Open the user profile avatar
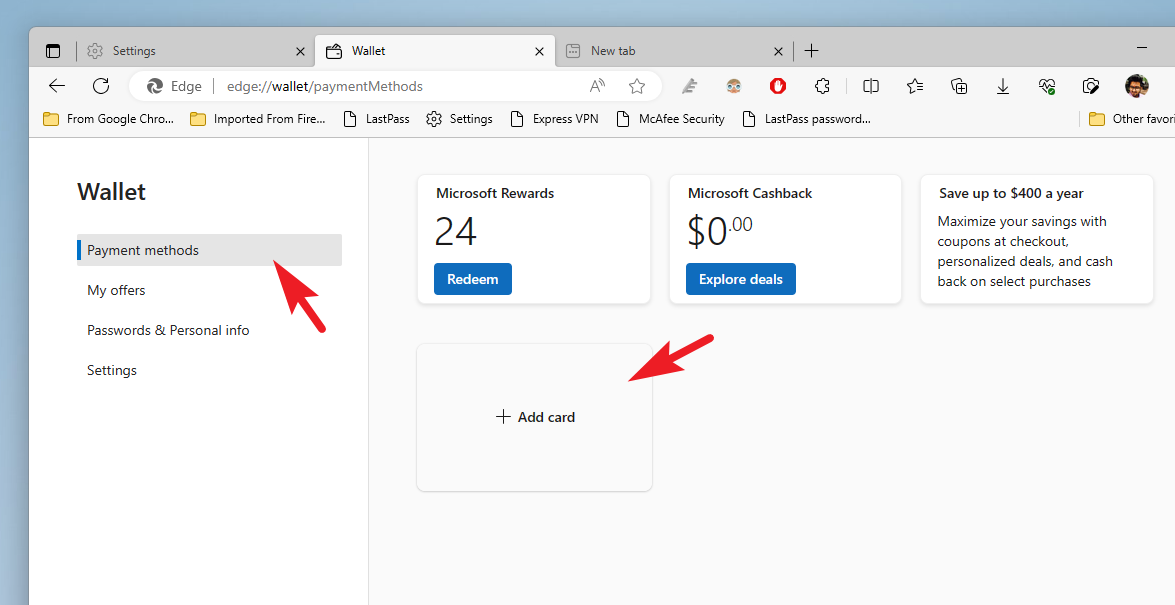 coord(1137,86)
